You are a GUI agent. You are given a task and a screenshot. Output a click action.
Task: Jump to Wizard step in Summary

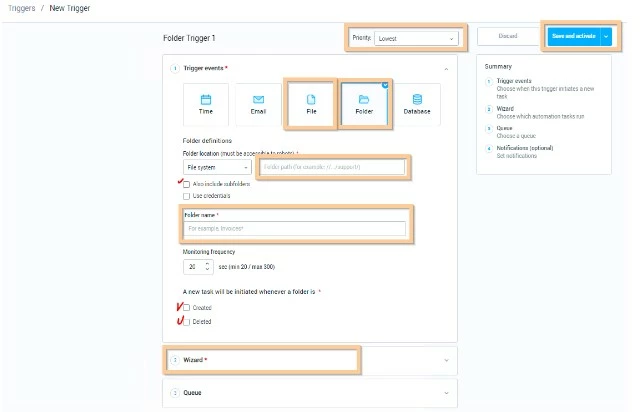[x=505, y=109]
